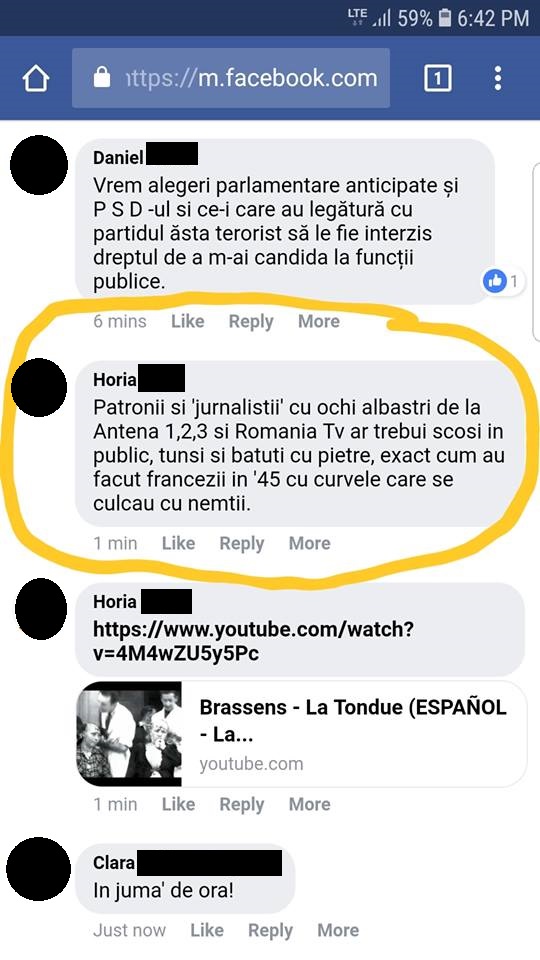Like Horia's YouTube link comment
The width and height of the screenshot is (540, 960).
178,804
